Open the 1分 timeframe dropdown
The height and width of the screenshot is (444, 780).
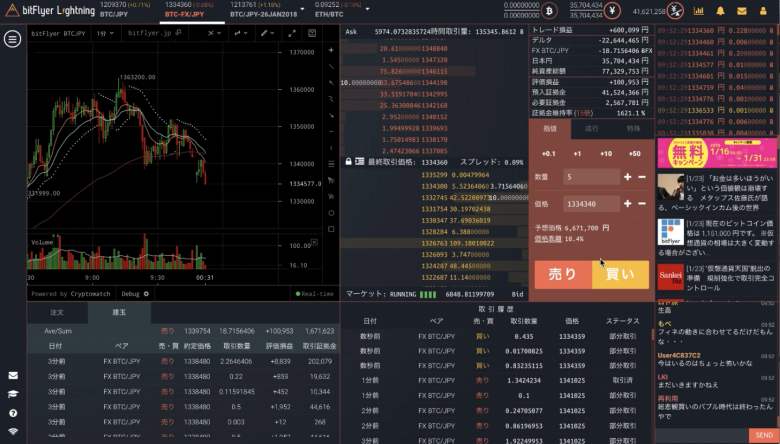coord(105,33)
